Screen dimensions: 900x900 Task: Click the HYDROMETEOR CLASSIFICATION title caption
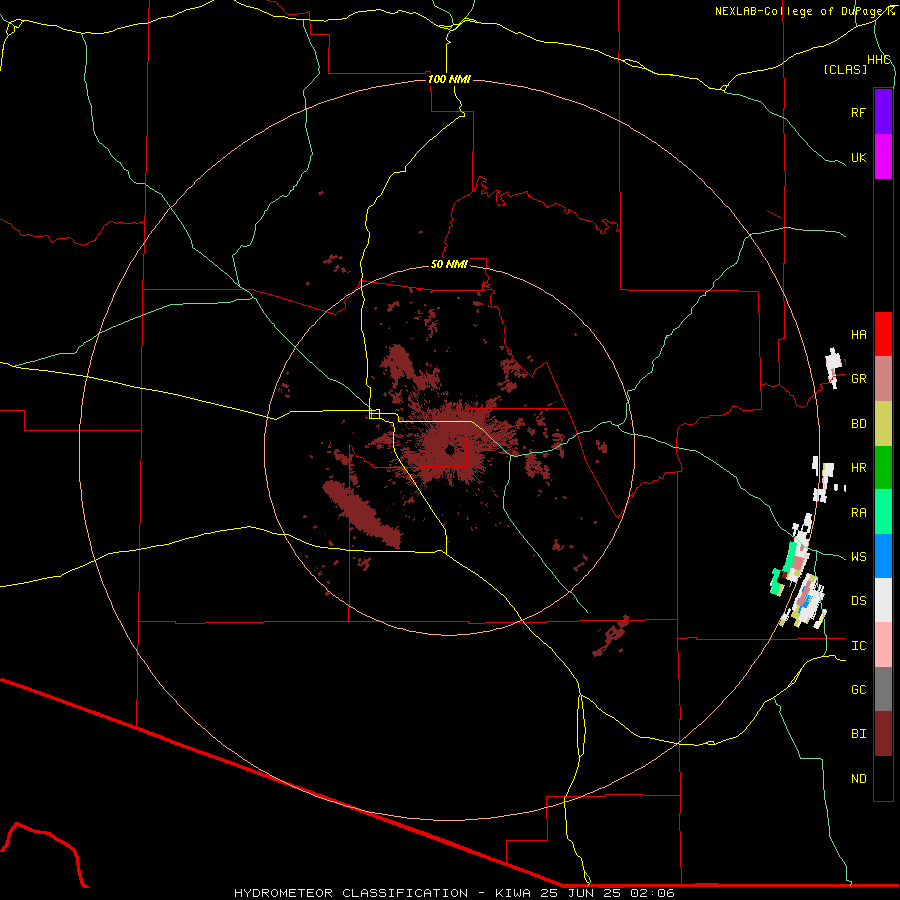(454, 893)
